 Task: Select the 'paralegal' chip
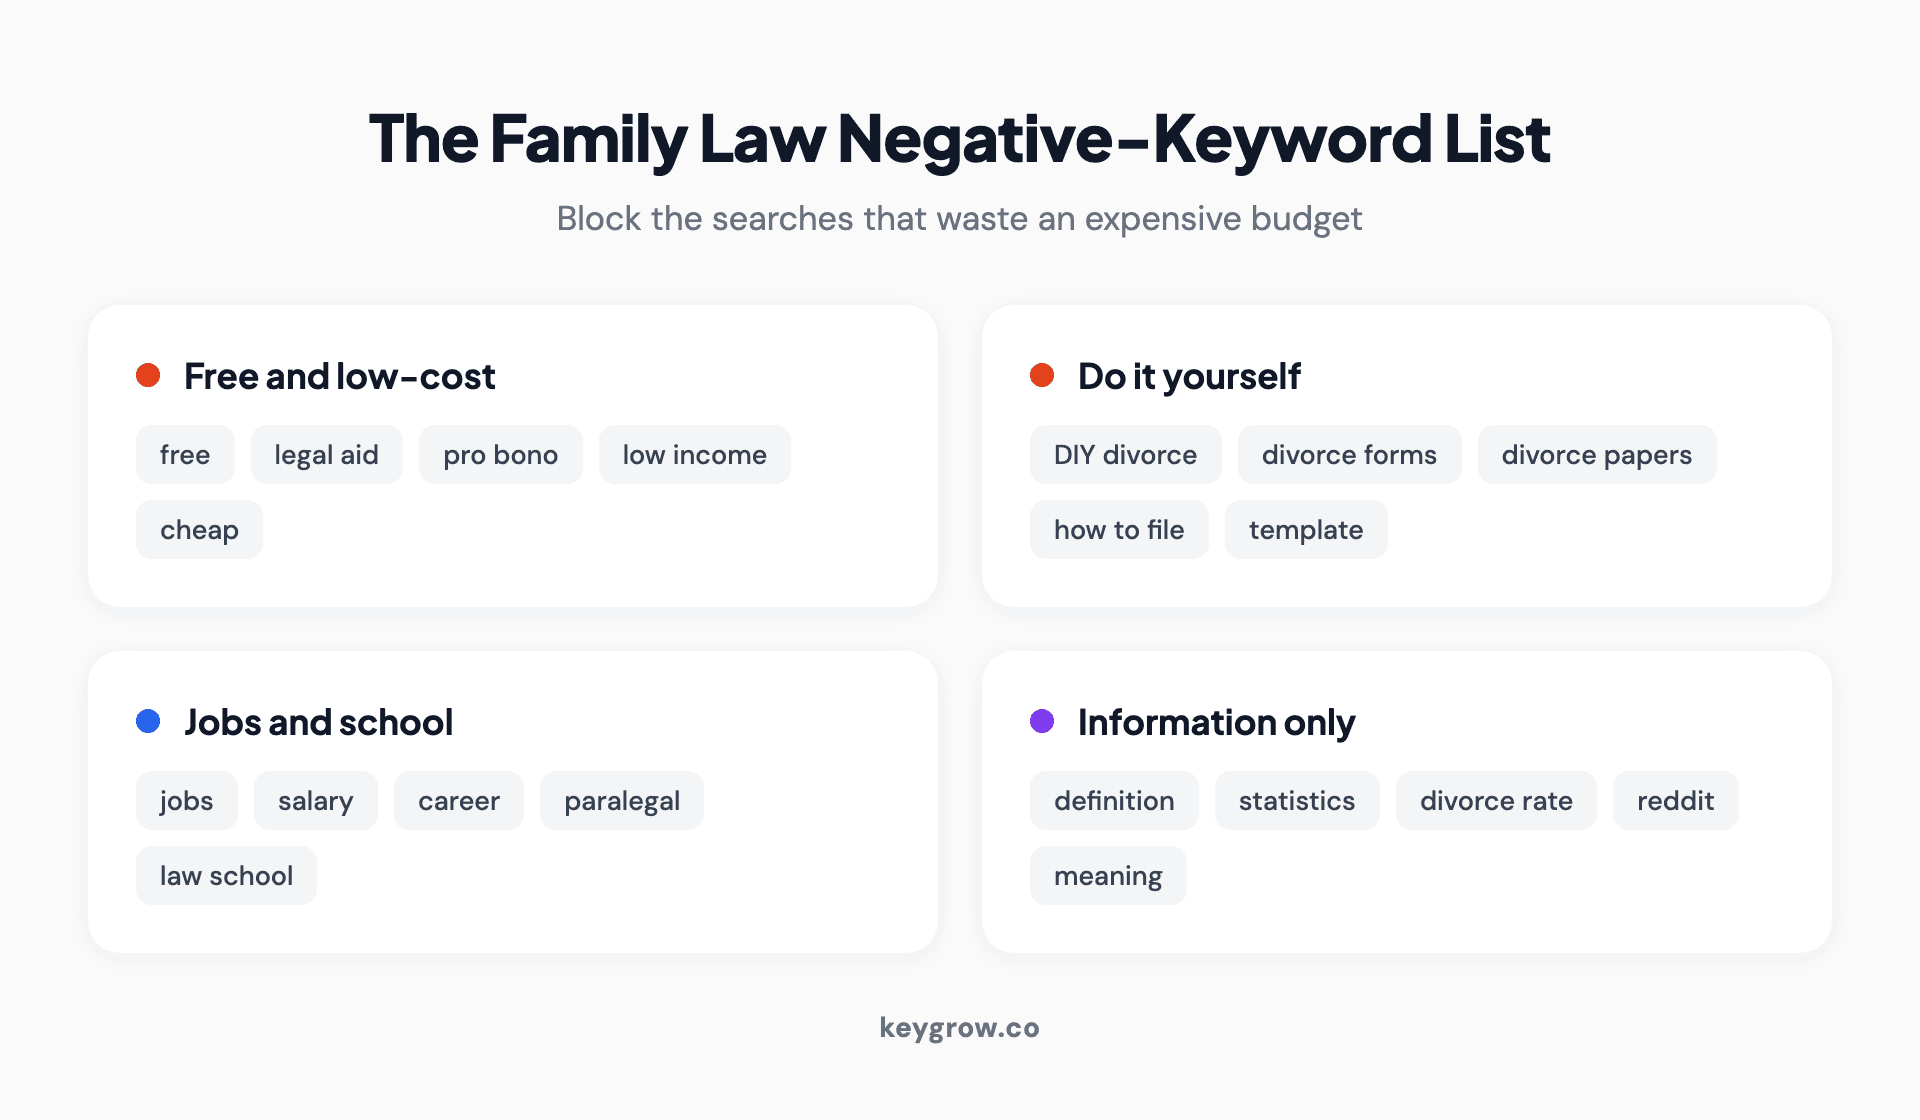tap(621, 801)
